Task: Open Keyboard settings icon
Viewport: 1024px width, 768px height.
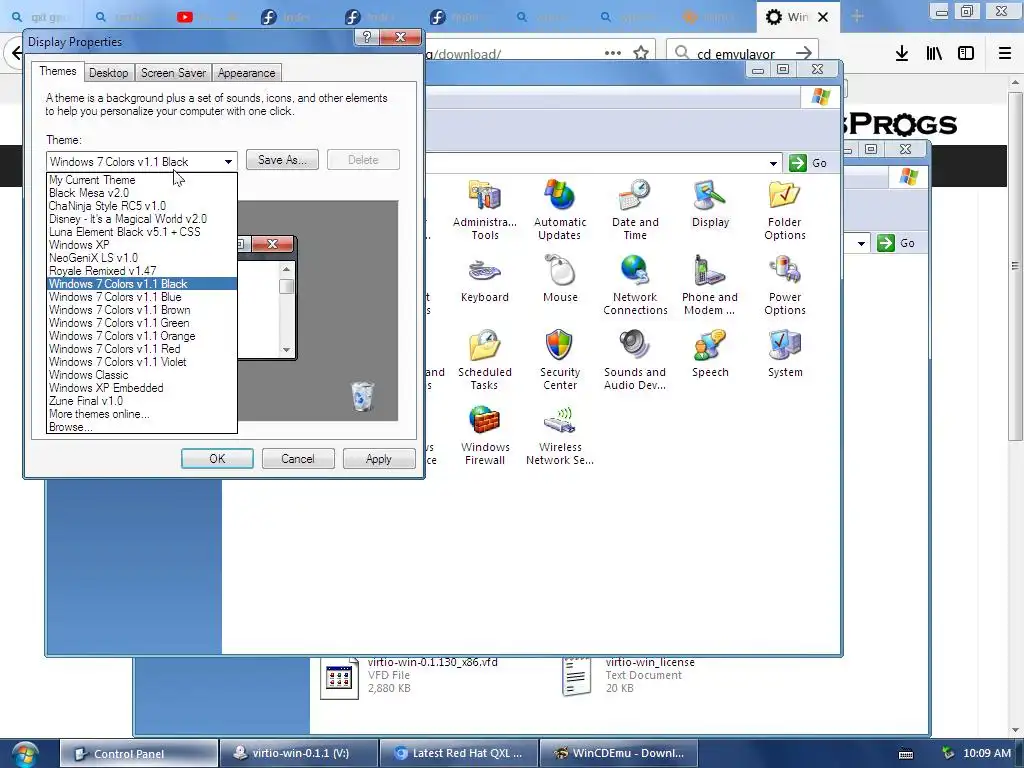Action: click(x=485, y=280)
